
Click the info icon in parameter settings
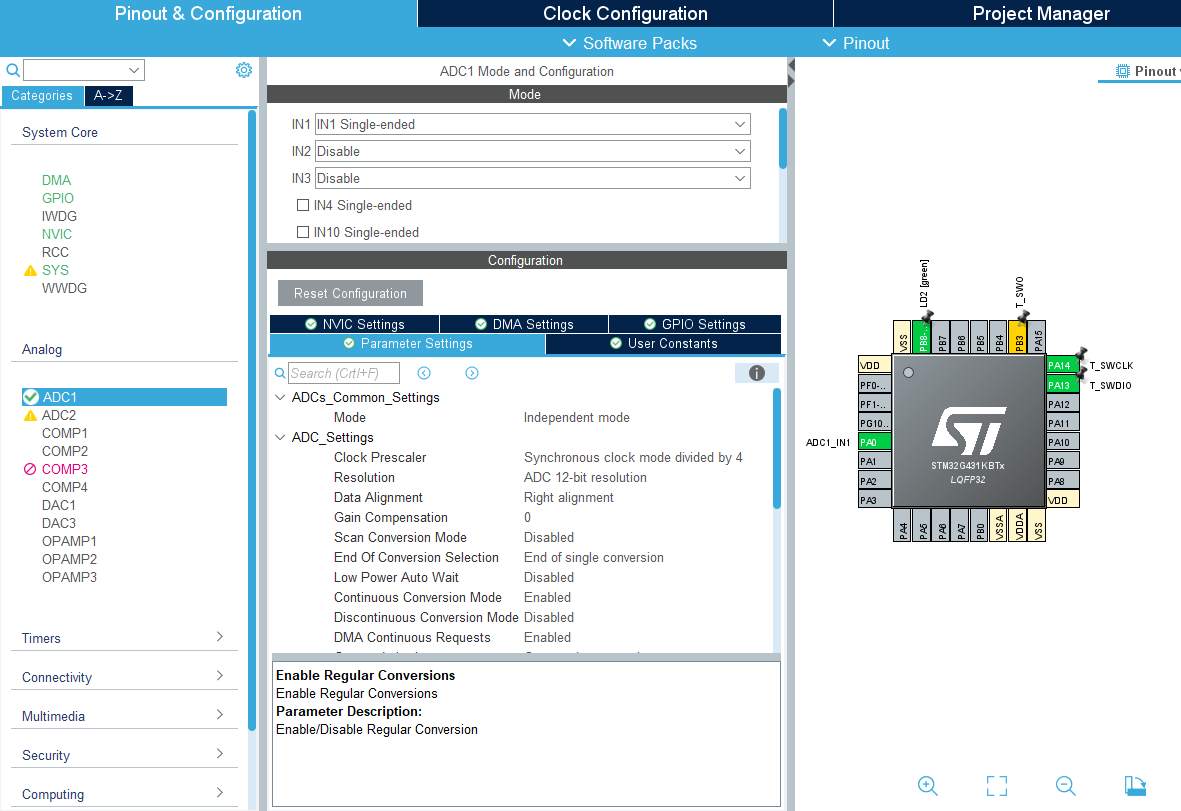[756, 373]
